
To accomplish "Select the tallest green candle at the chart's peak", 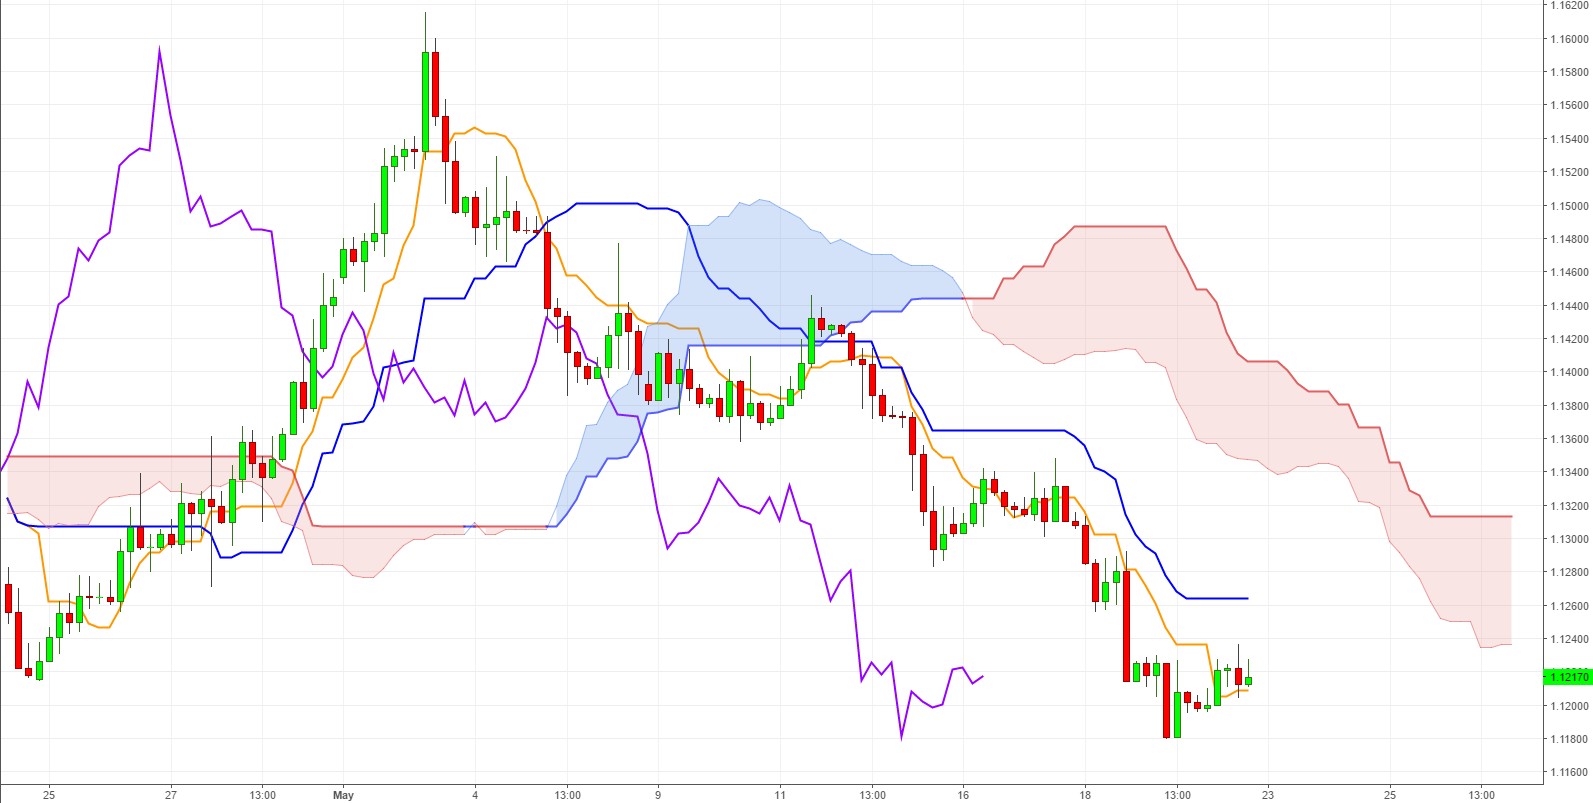I will pos(425,100).
